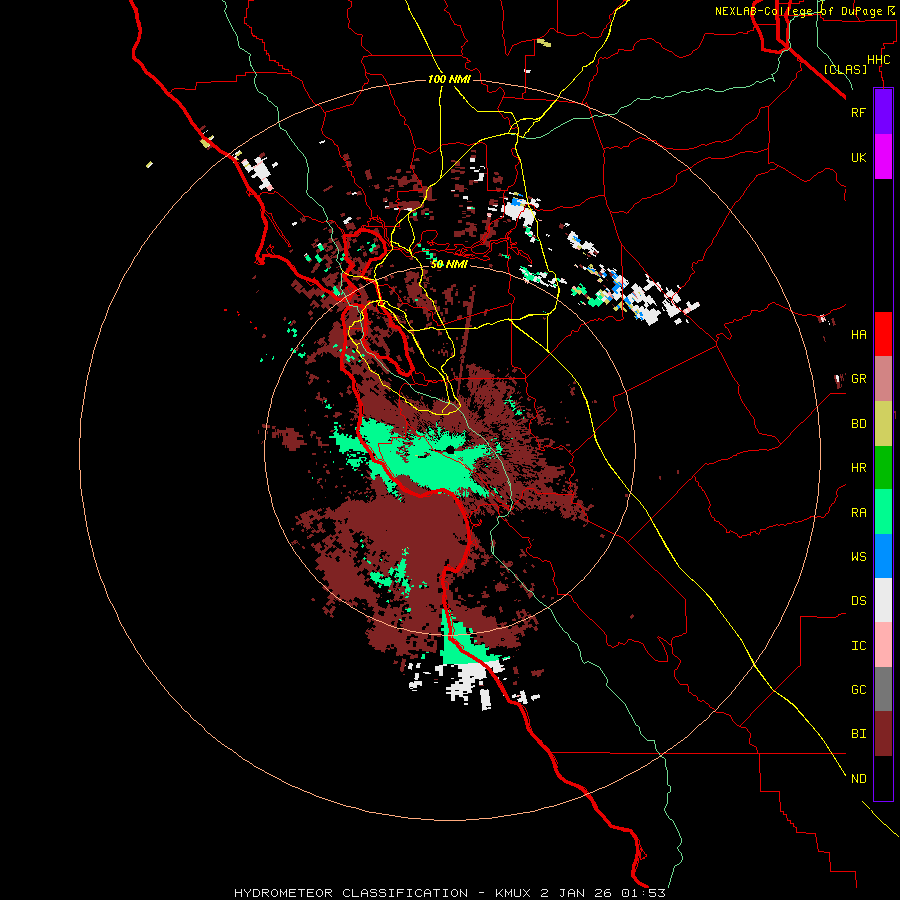Click the GC gray legend swatch
This screenshot has width=900, height=900.
(883, 689)
